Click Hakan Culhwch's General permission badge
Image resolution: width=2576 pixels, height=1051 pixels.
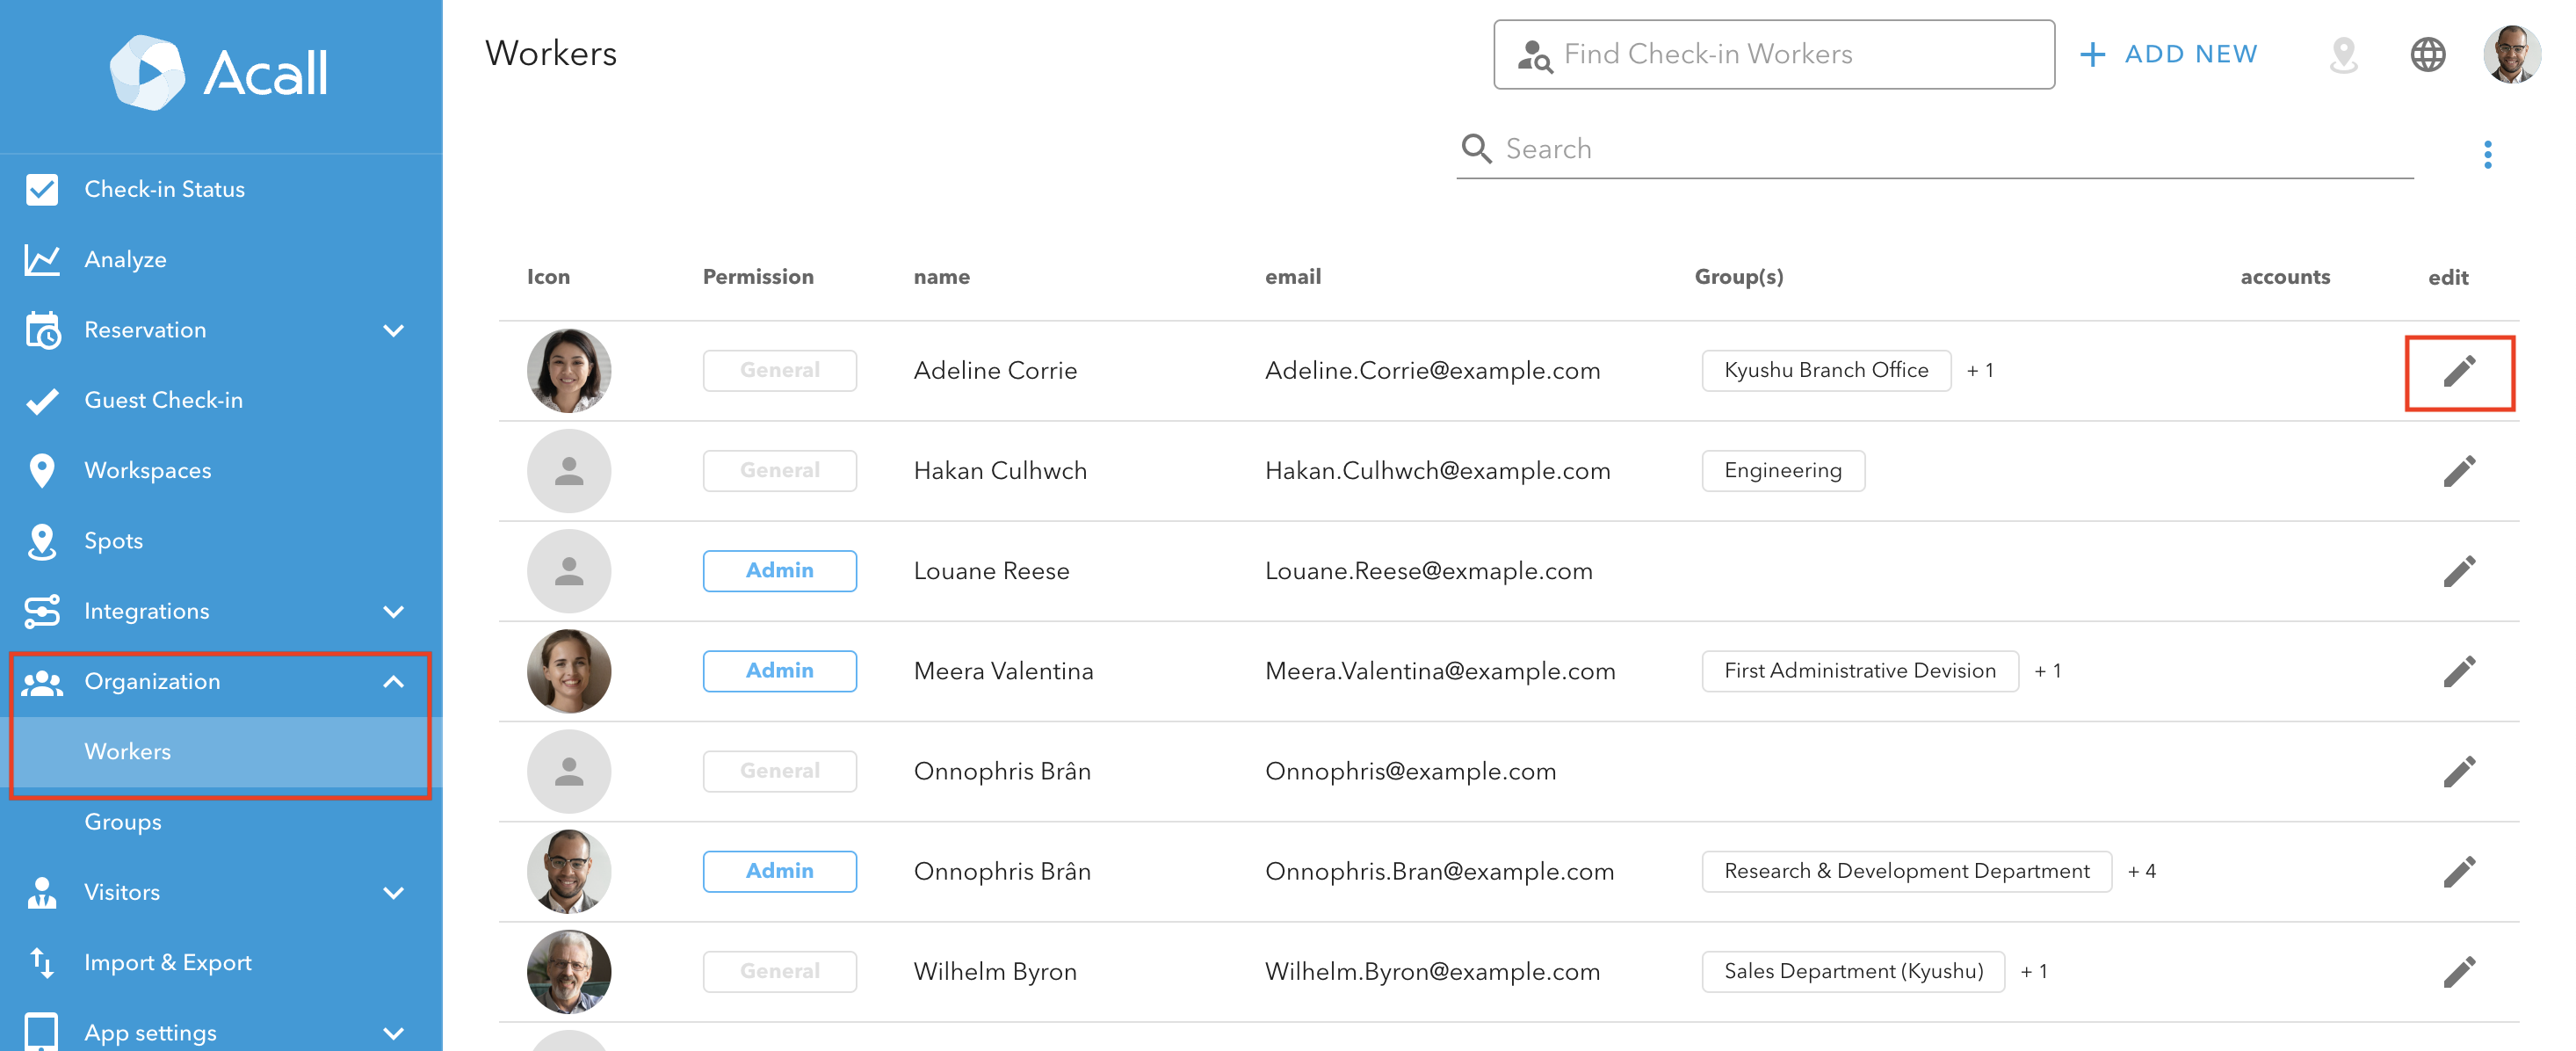[779, 471]
